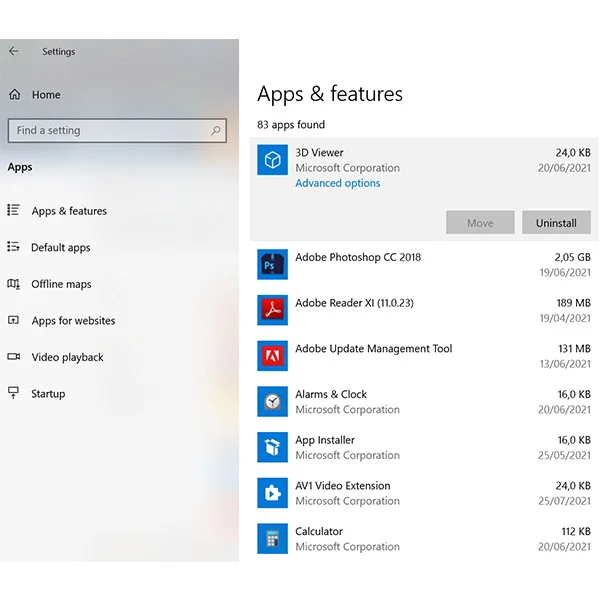Click the 112 KB size value
The image size is (600, 600).
click(x=576, y=532)
